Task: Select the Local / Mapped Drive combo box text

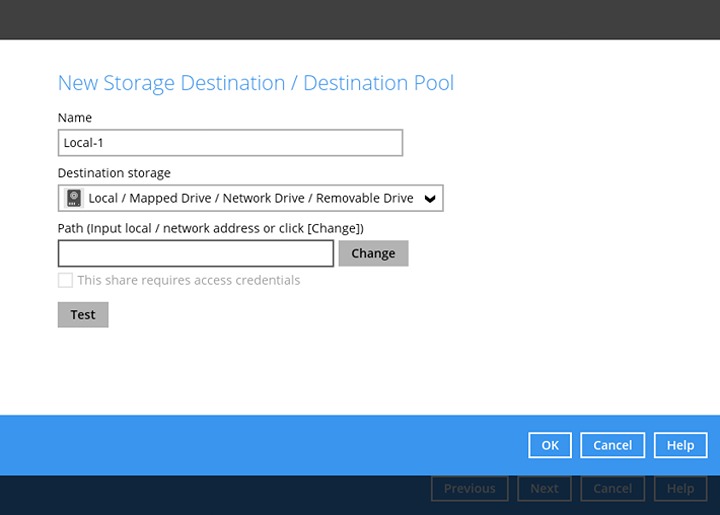Action: pyautogui.click(x=250, y=198)
